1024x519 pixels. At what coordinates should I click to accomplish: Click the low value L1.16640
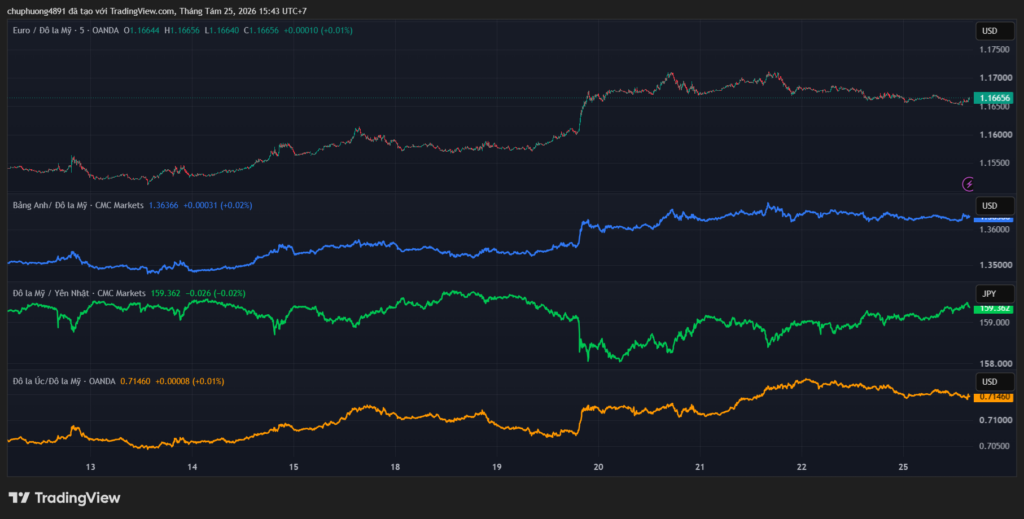click(x=221, y=30)
